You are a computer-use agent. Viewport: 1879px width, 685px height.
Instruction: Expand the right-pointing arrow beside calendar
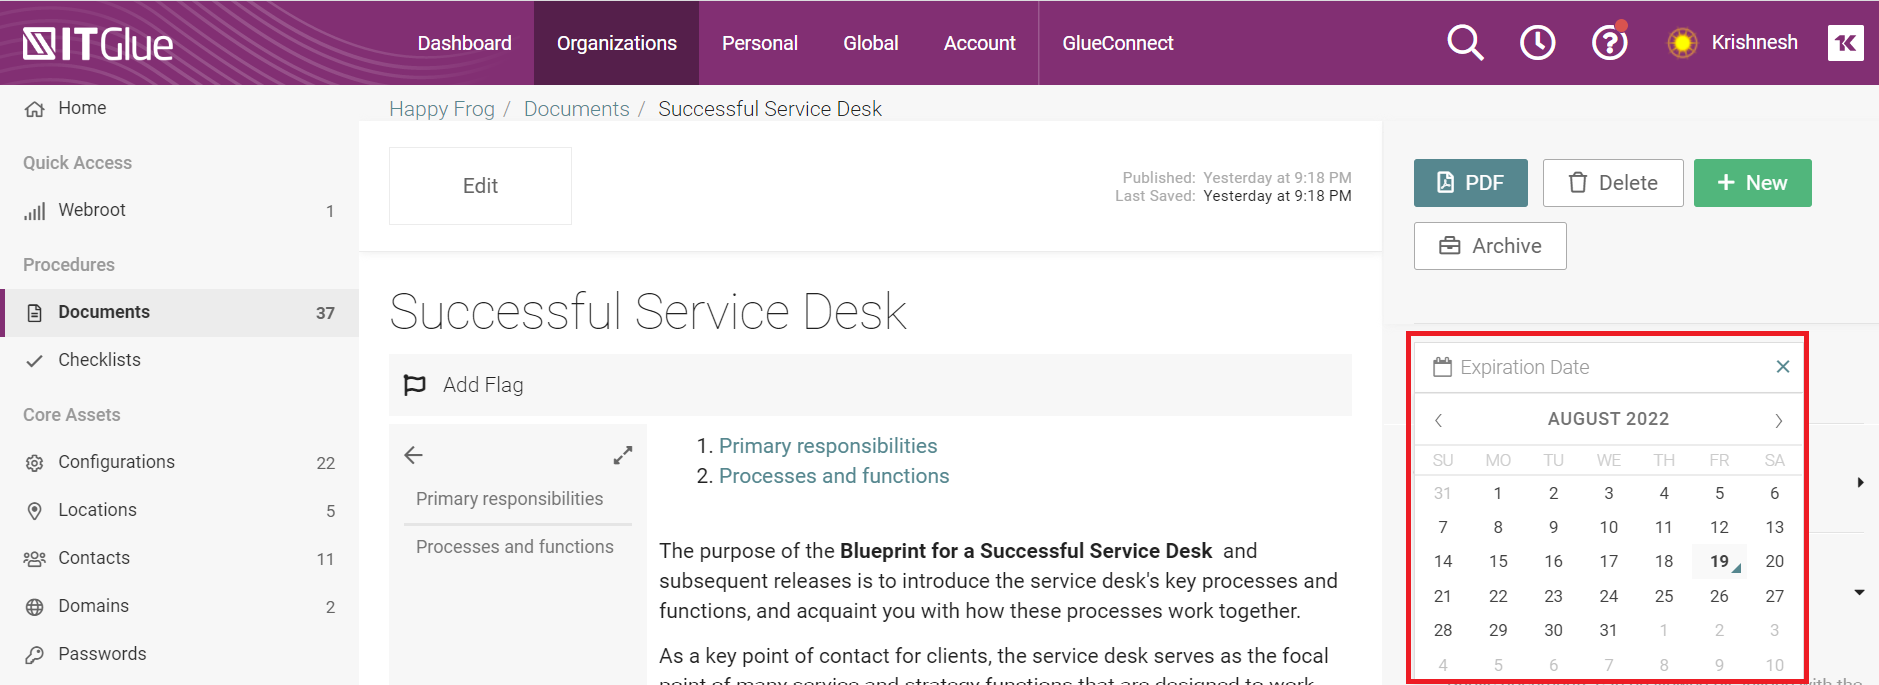[x=1860, y=483]
